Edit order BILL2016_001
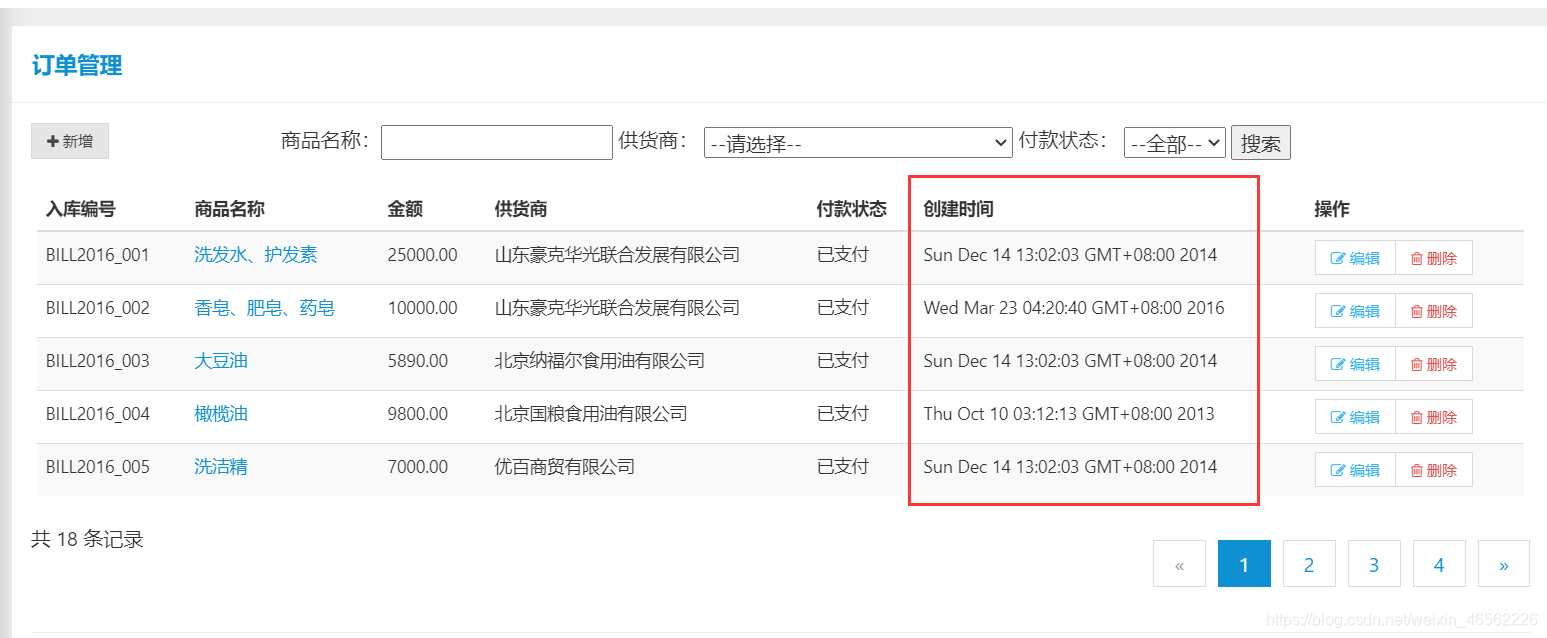The width and height of the screenshot is (1547, 638). [1355, 258]
